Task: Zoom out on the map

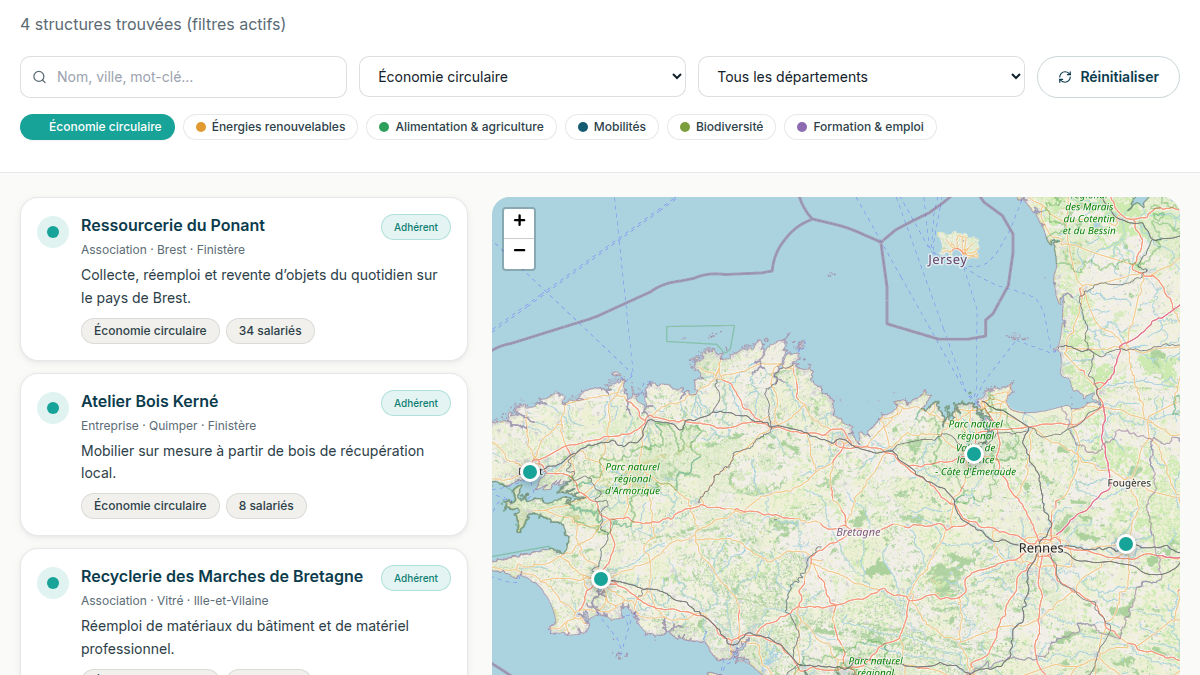Action: 519,252
